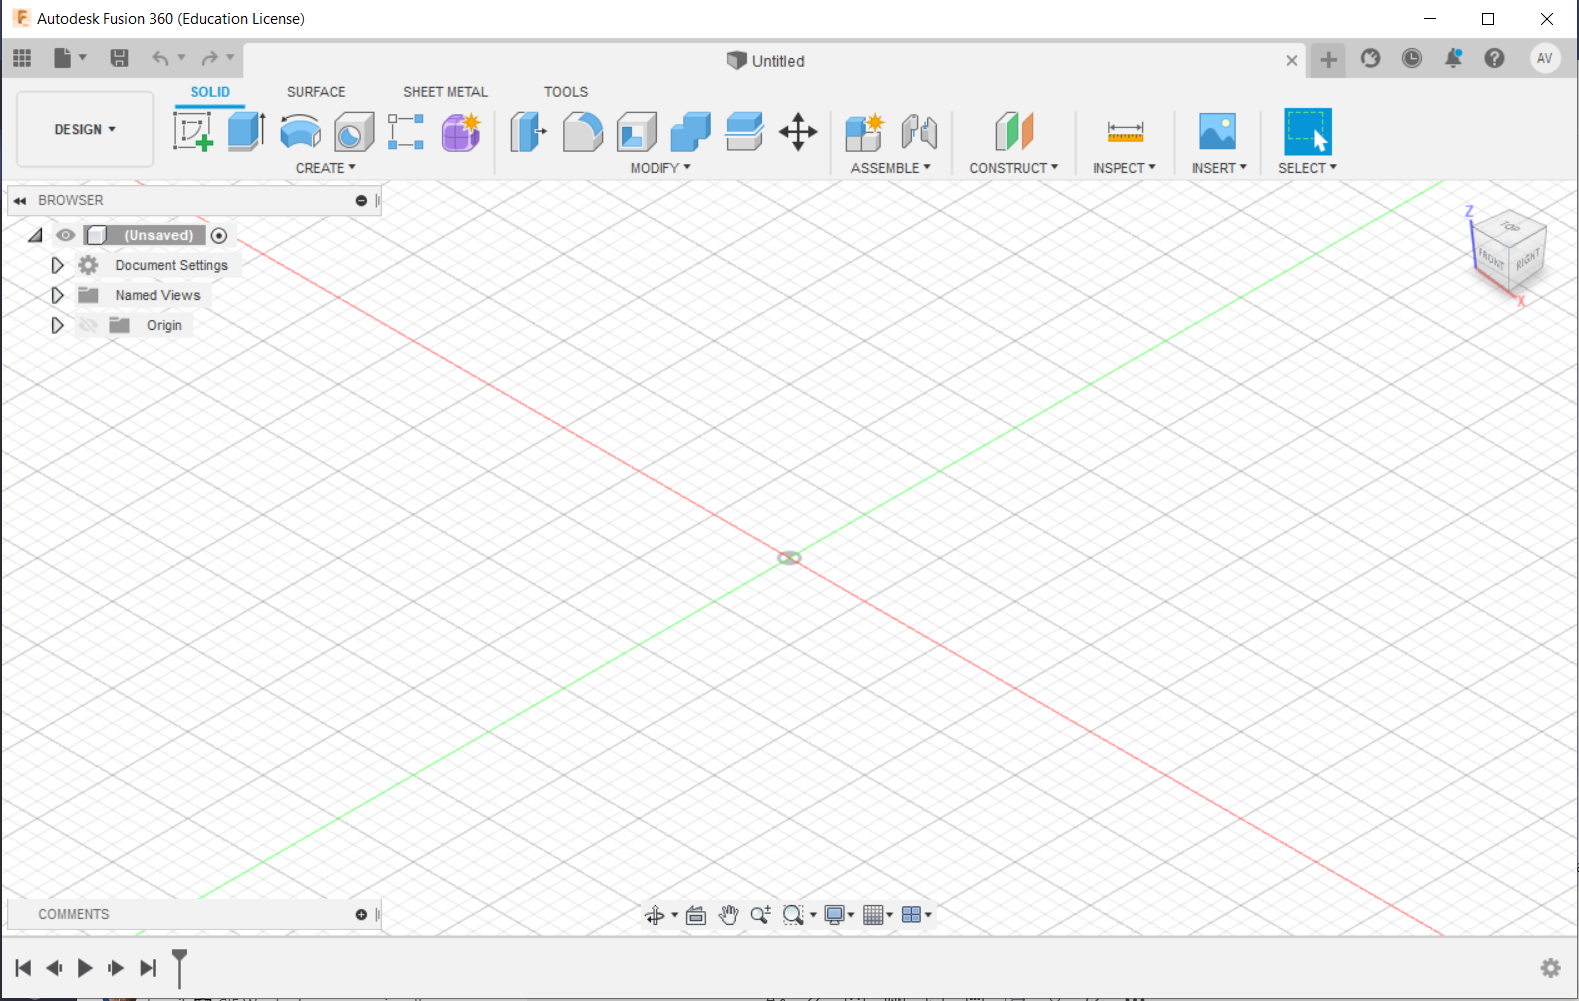This screenshot has height=1001, width=1579.
Task: Open the Assemble dropdown menu
Action: pyautogui.click(x=890, y=168)
